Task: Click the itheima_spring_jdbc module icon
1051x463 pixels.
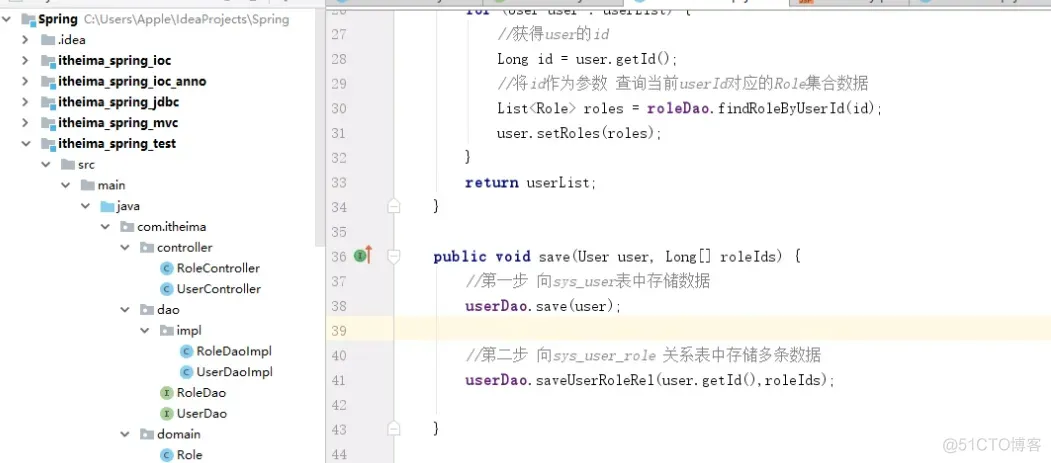Action: [48, 103]
